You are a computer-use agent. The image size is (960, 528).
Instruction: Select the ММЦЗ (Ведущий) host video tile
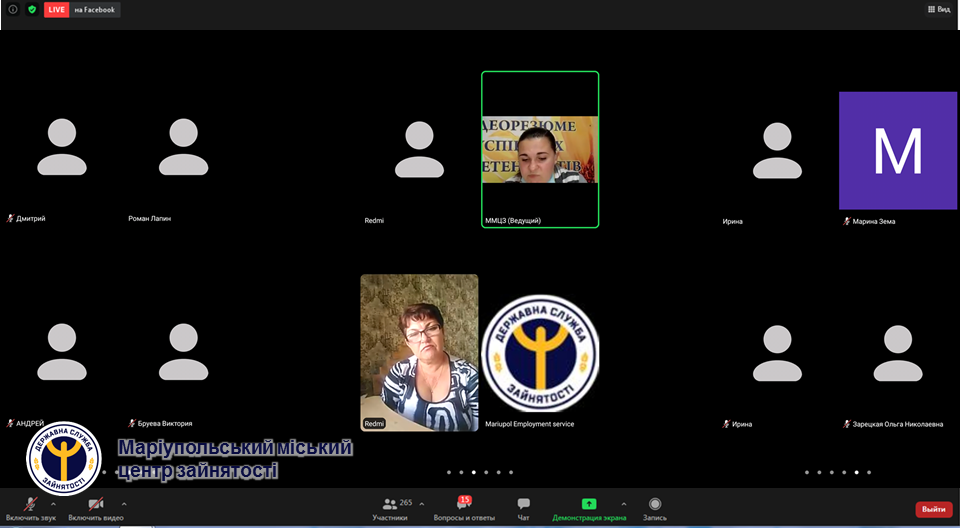coord(540,149)
